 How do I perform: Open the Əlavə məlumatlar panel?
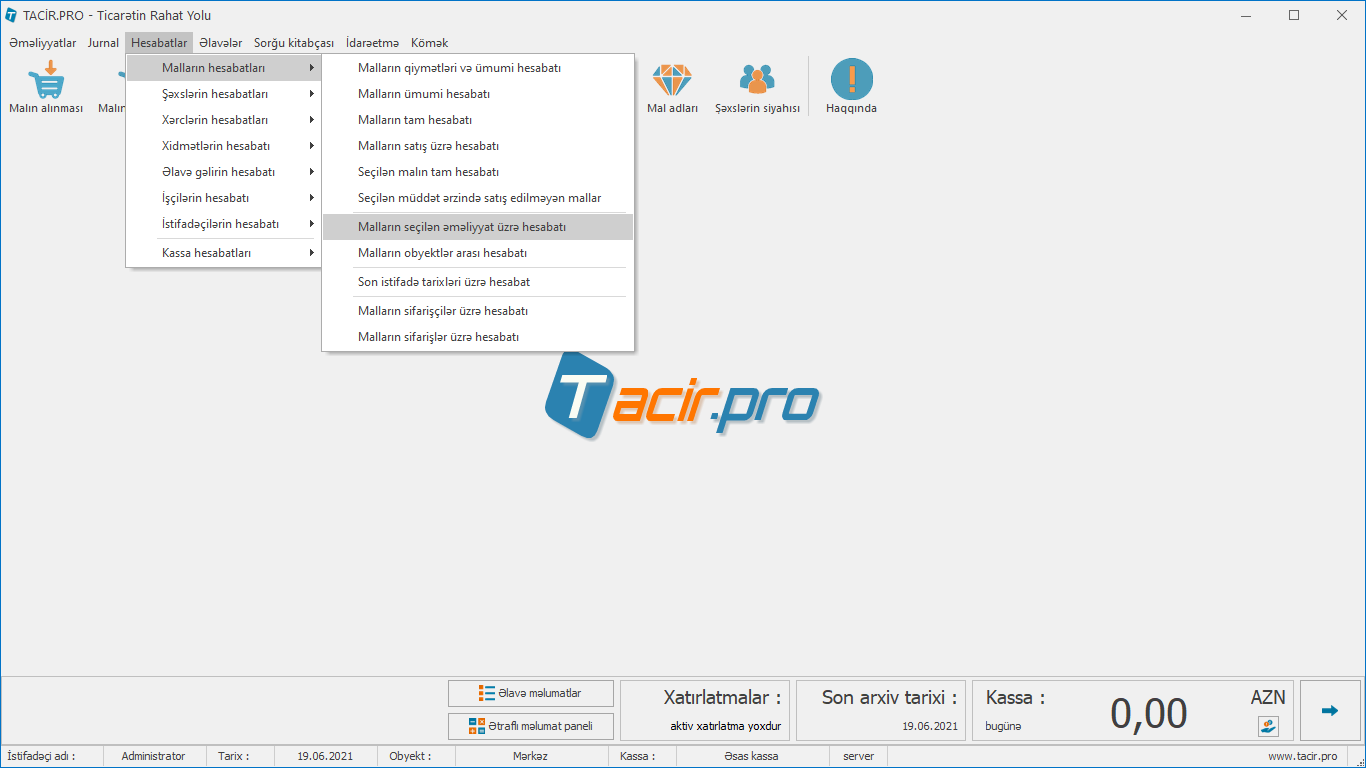coord(530,693)
